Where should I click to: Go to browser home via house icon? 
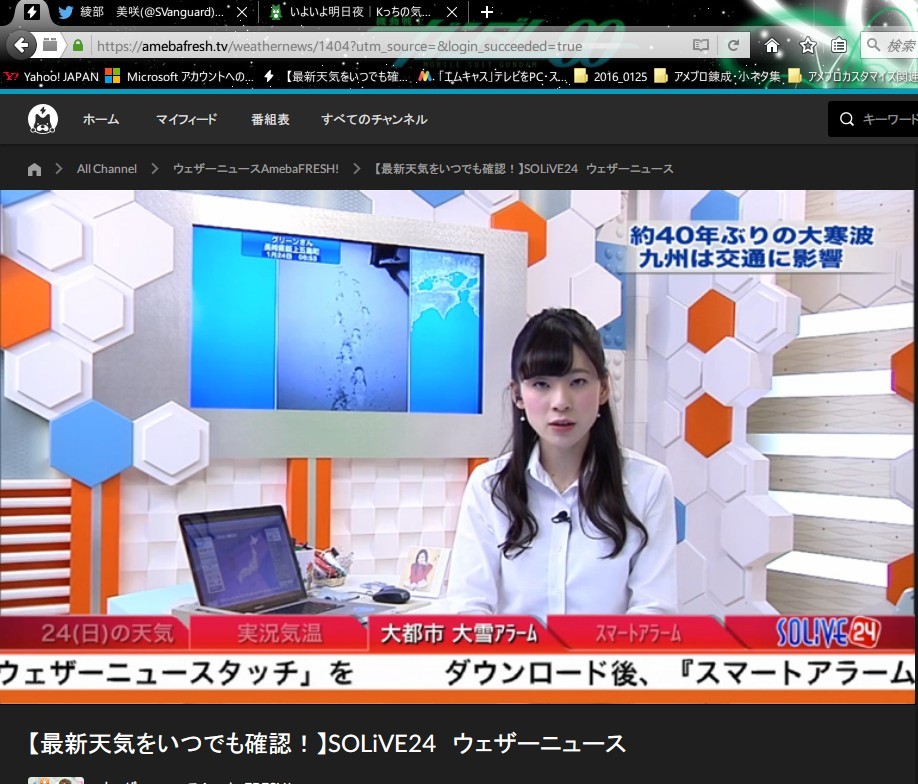pos(772,46)
